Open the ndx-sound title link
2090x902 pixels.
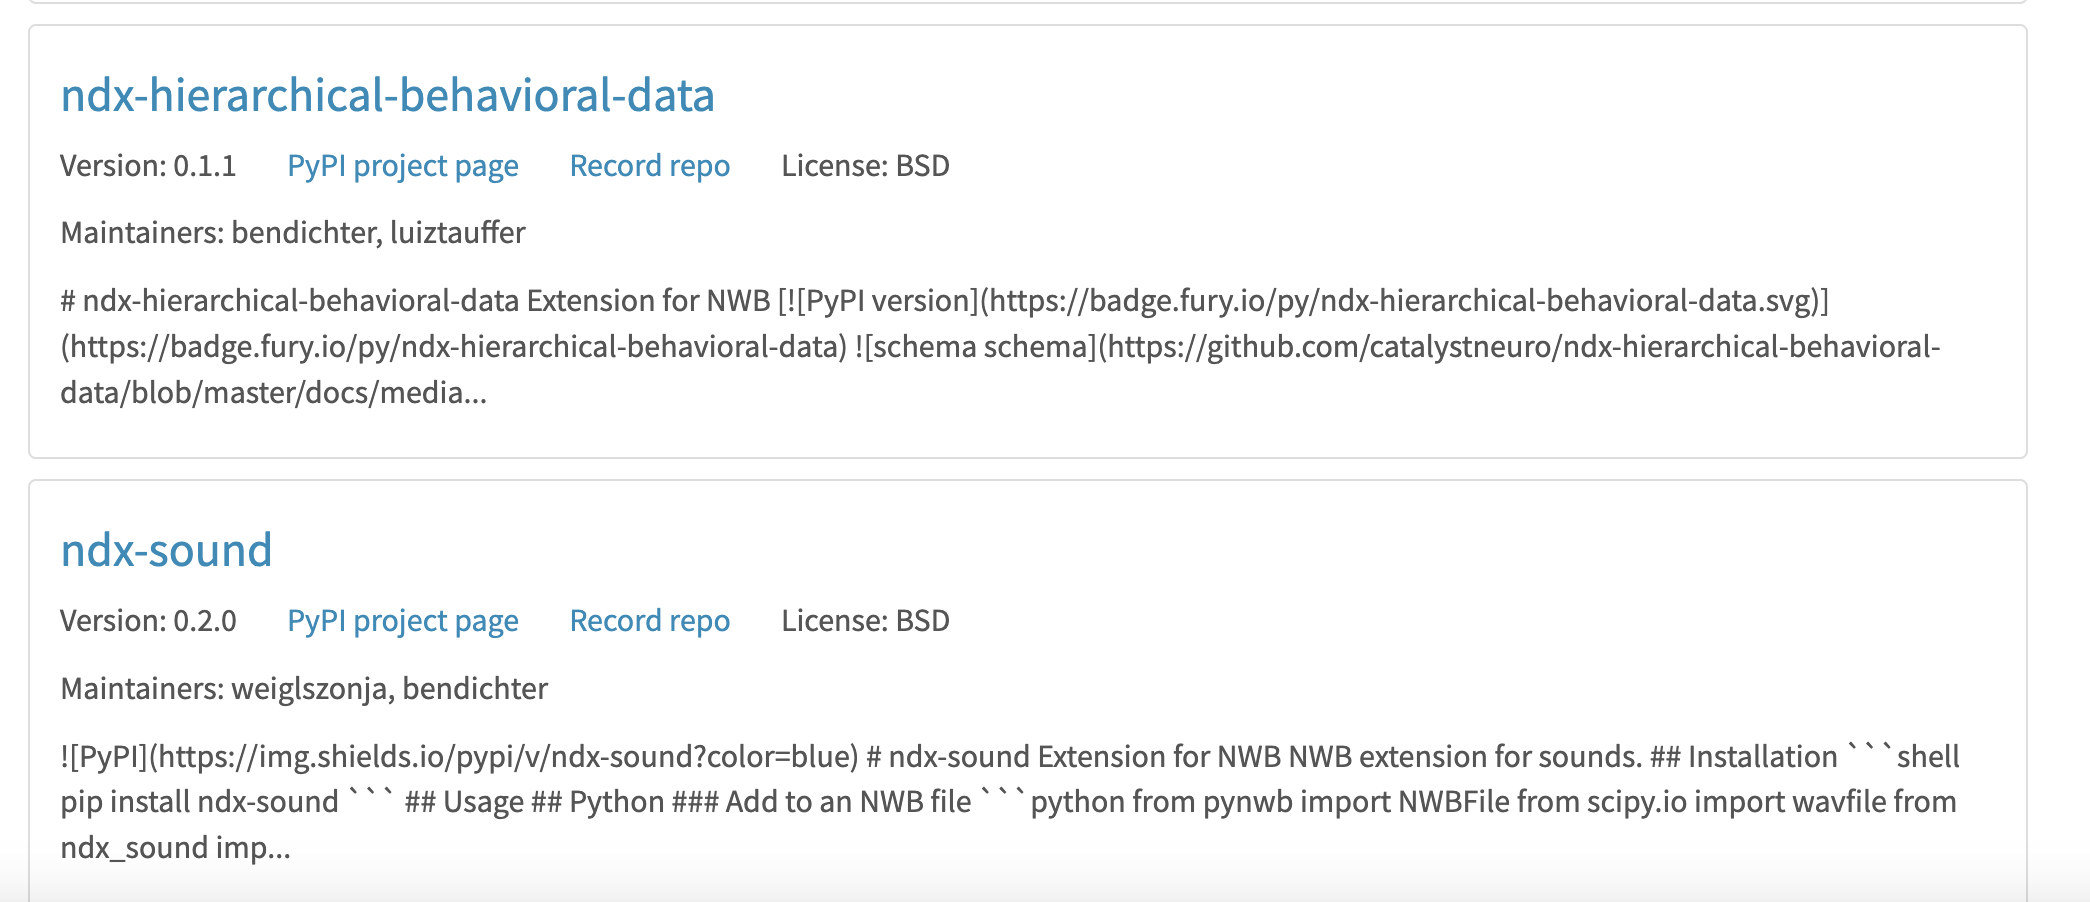coord(166,551)
